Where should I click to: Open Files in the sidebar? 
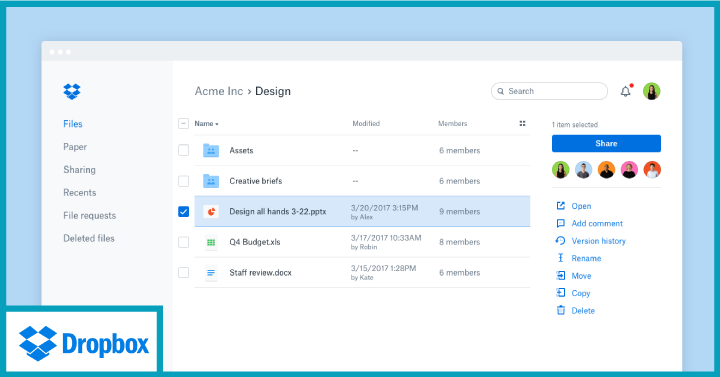(73, 124)
